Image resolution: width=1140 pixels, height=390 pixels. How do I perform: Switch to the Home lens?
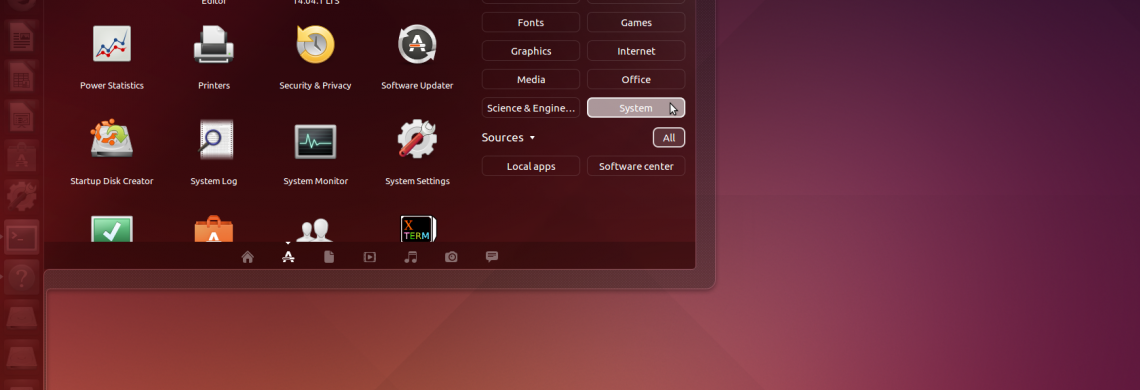tap(248, 257)
